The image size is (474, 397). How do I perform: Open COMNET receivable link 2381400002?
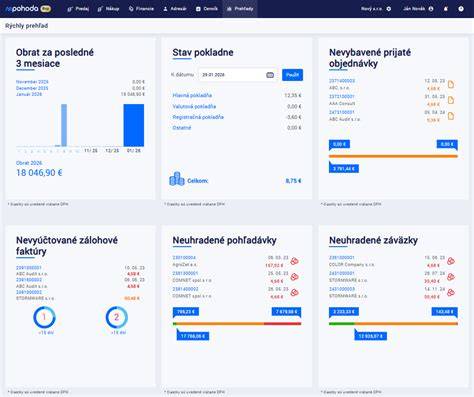click(x=185, y=289)
